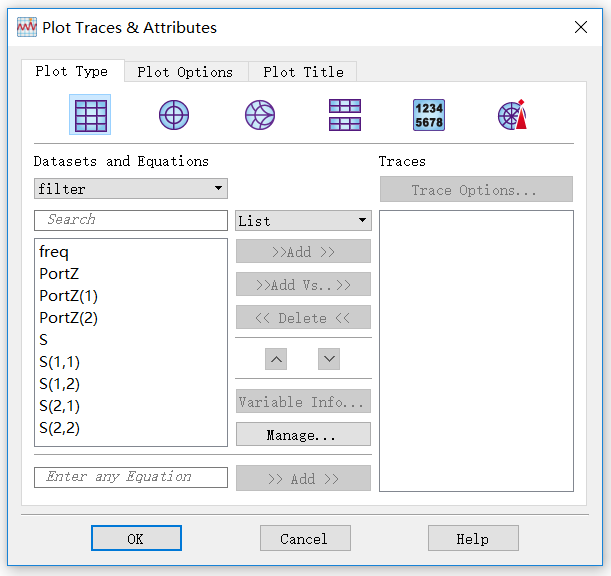The image size is (611, 576).
Task: Open the List view mode dropdown
Action: pyautogui.click(x=303, y=221)
